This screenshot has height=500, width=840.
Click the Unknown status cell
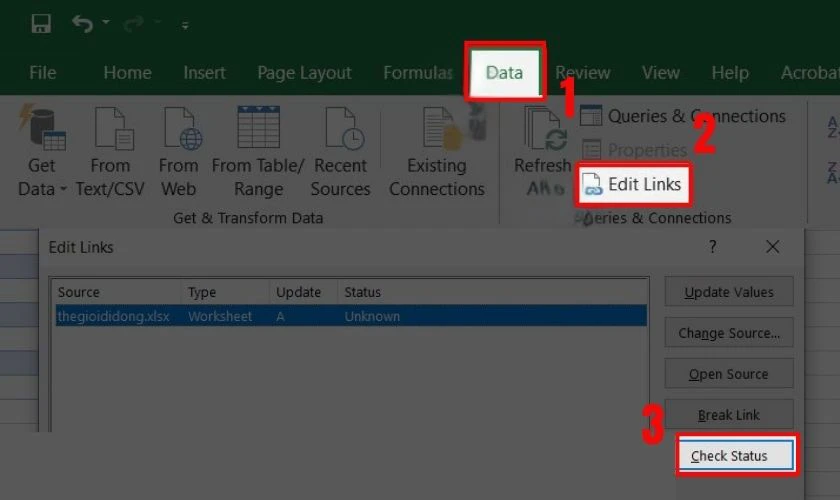click(372, 316)
